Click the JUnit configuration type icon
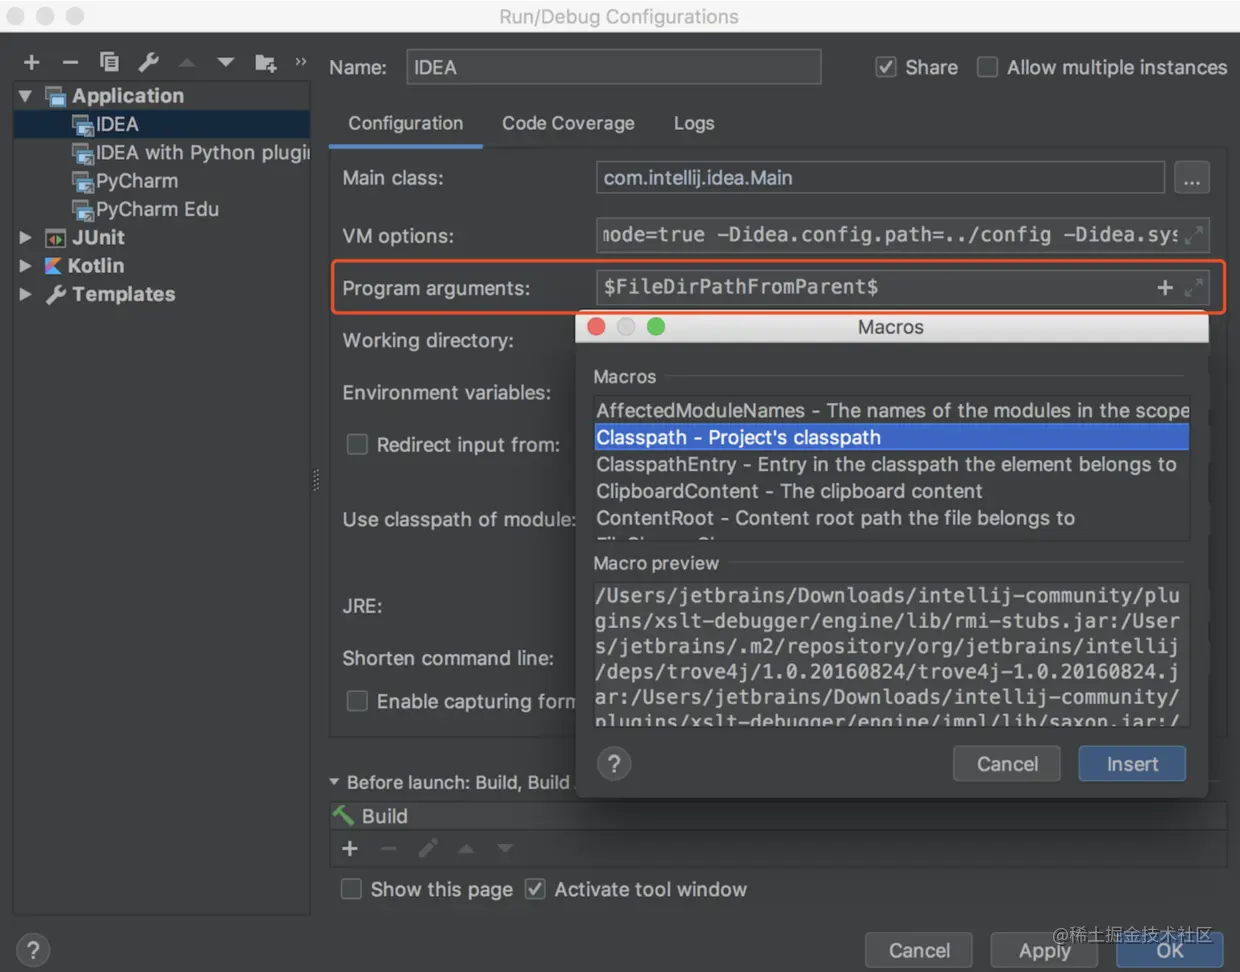The image size is (1240, 972). click(x=56, y=238)
